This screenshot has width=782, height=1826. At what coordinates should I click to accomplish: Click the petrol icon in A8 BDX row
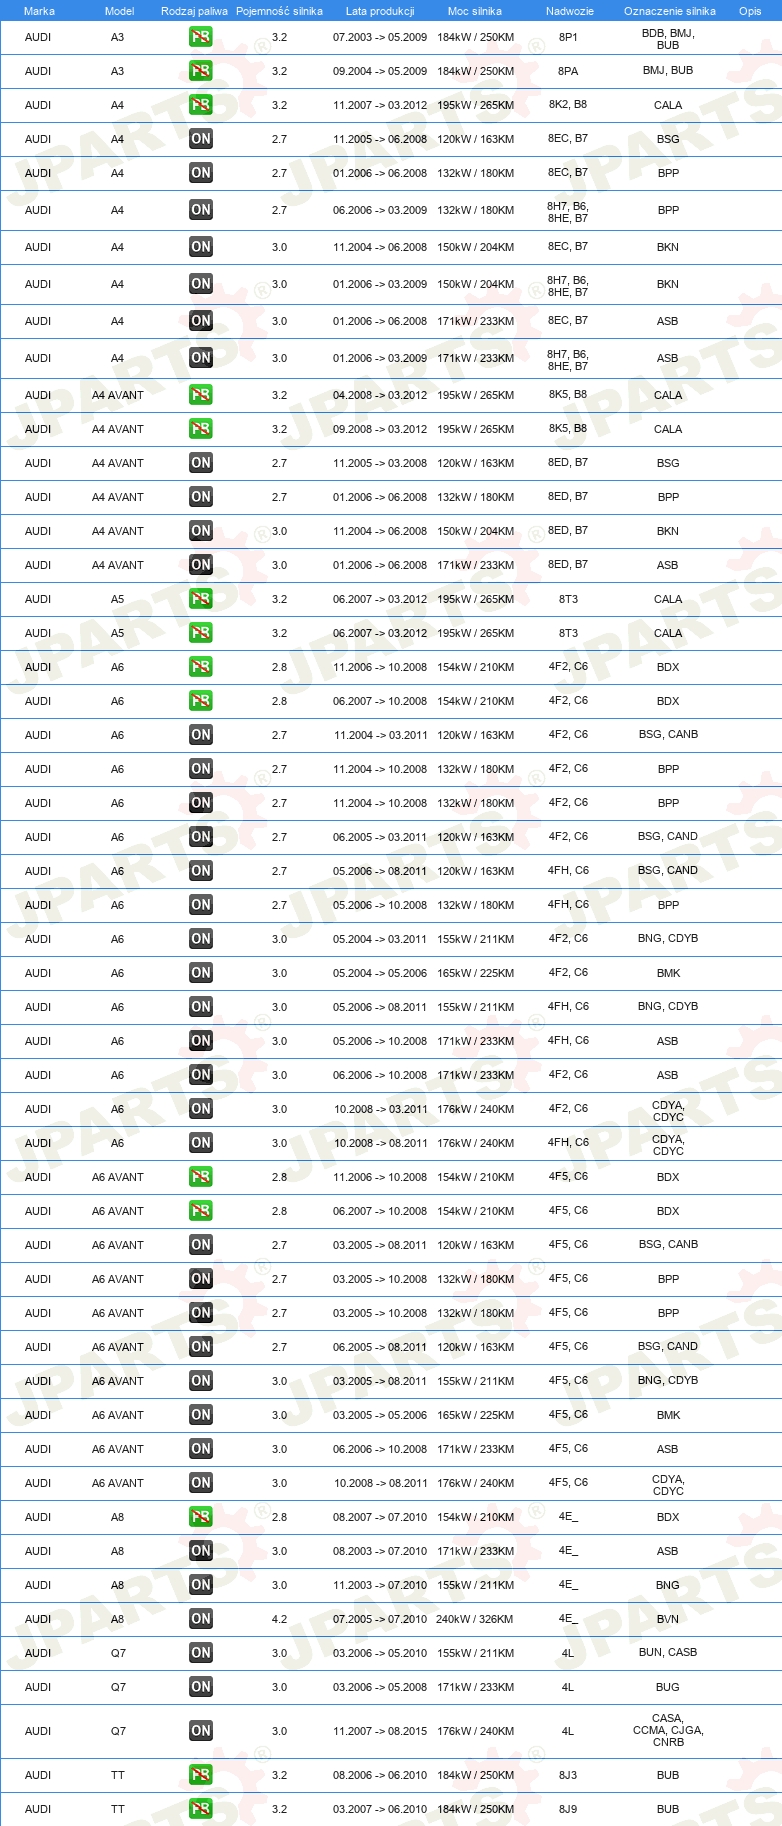tap(201, 1517)
